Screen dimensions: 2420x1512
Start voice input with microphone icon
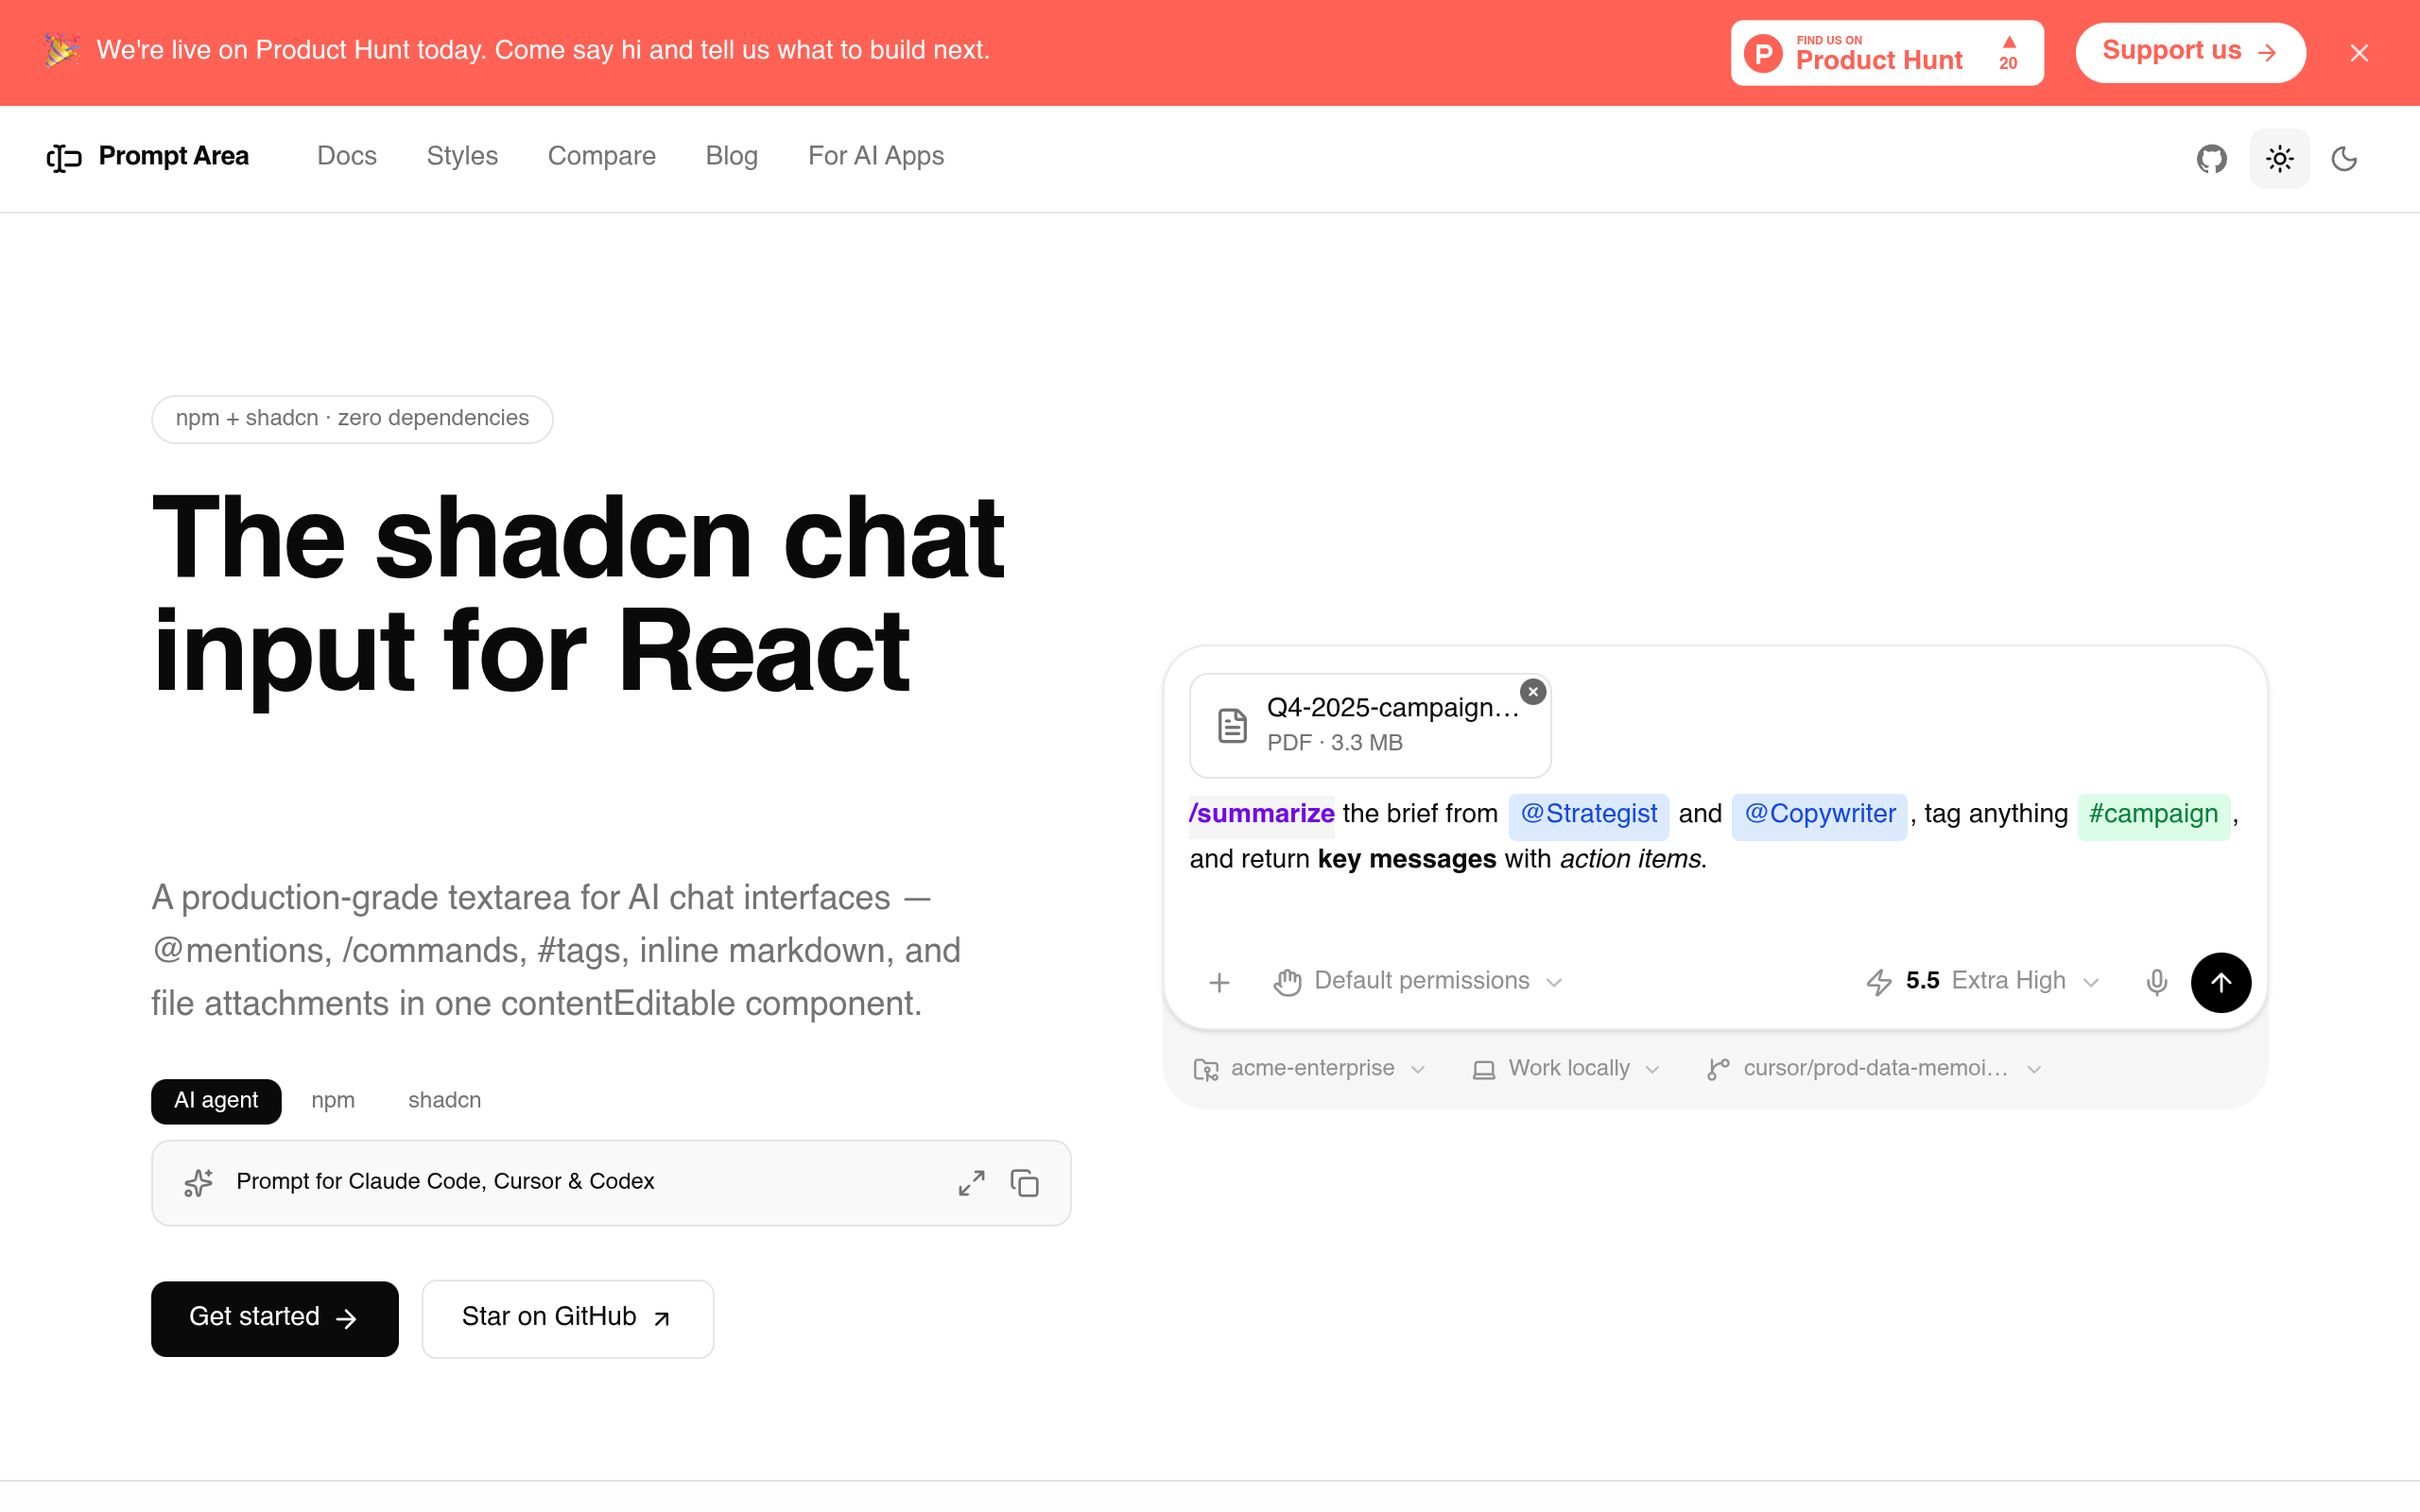2156,982
